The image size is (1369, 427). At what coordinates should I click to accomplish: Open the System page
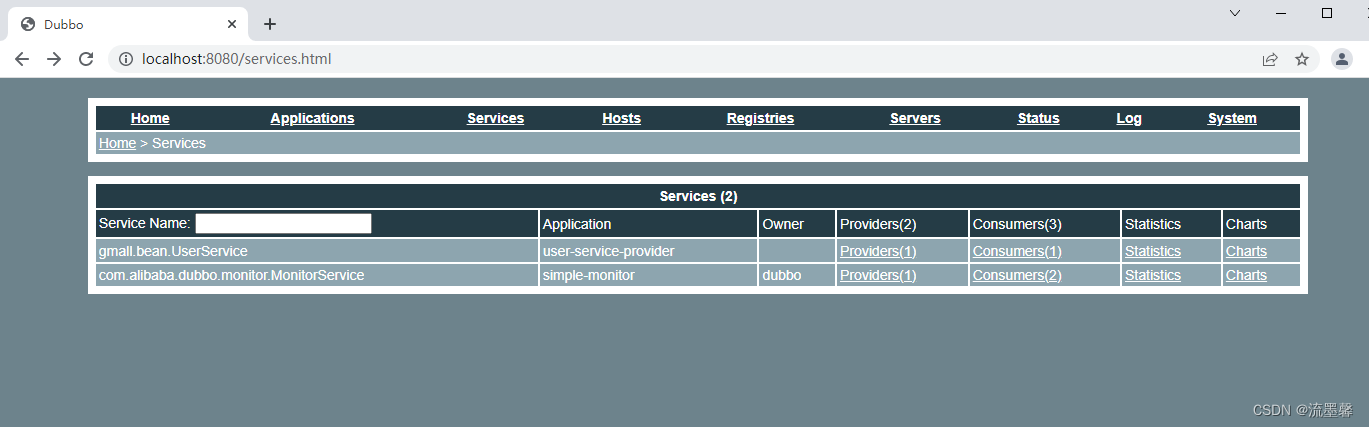coord(1232,118)
